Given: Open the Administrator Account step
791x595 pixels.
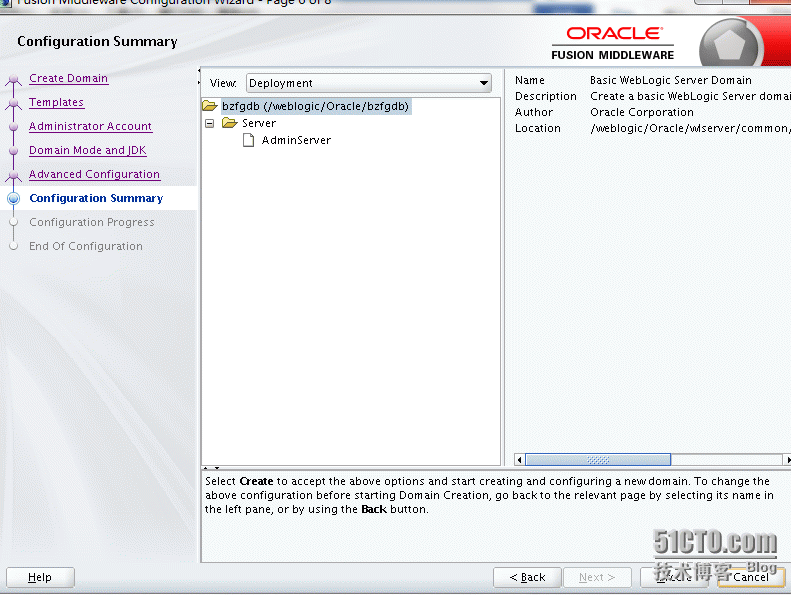Looking at the screenshot, I should (x=90, y=126).
